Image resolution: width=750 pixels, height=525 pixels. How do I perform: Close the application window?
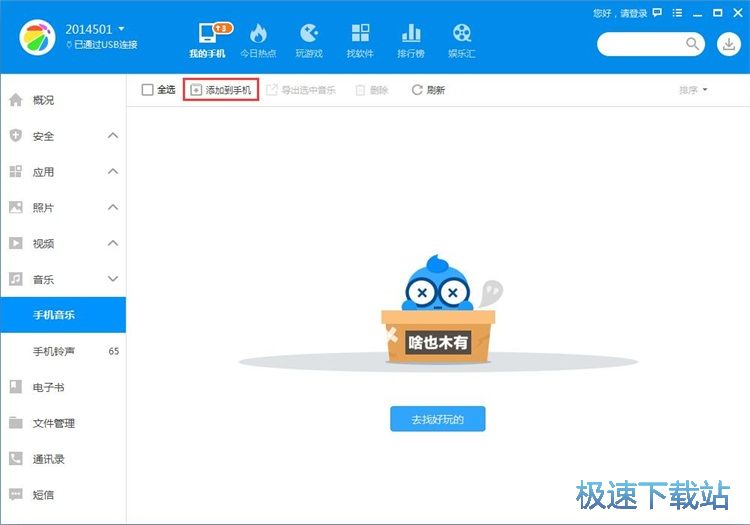738,13
